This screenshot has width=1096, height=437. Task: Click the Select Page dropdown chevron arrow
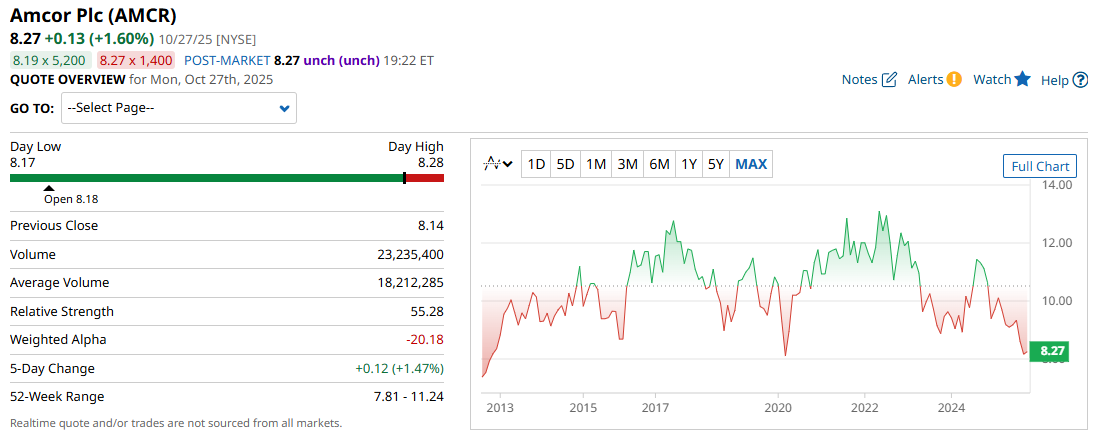point(285,108)
